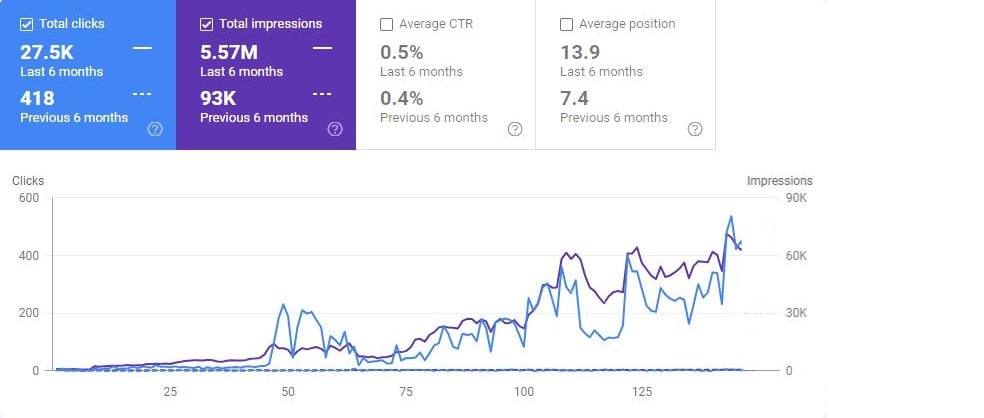Click dashed line legend beside 418
The width and height of the screenshot is (984, 418).
pyautogui.click(x=142, y=94)
